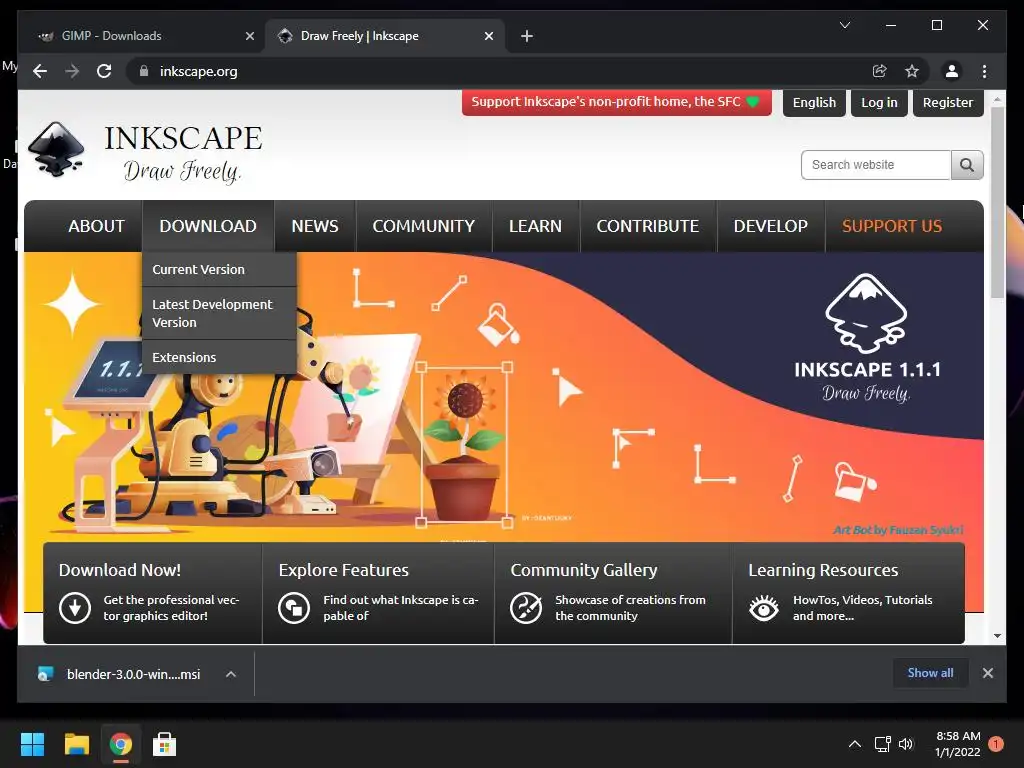Open Microsoft Store from taskbar
This screenshot has width=1024, height=768.
164,744
